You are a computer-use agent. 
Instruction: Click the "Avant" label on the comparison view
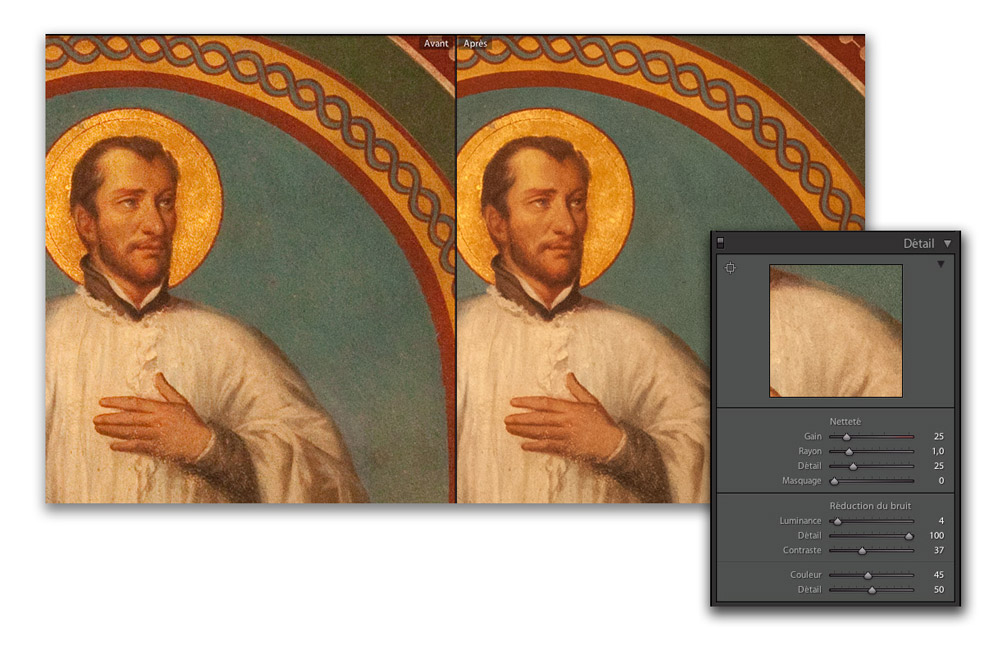[436, 43]
